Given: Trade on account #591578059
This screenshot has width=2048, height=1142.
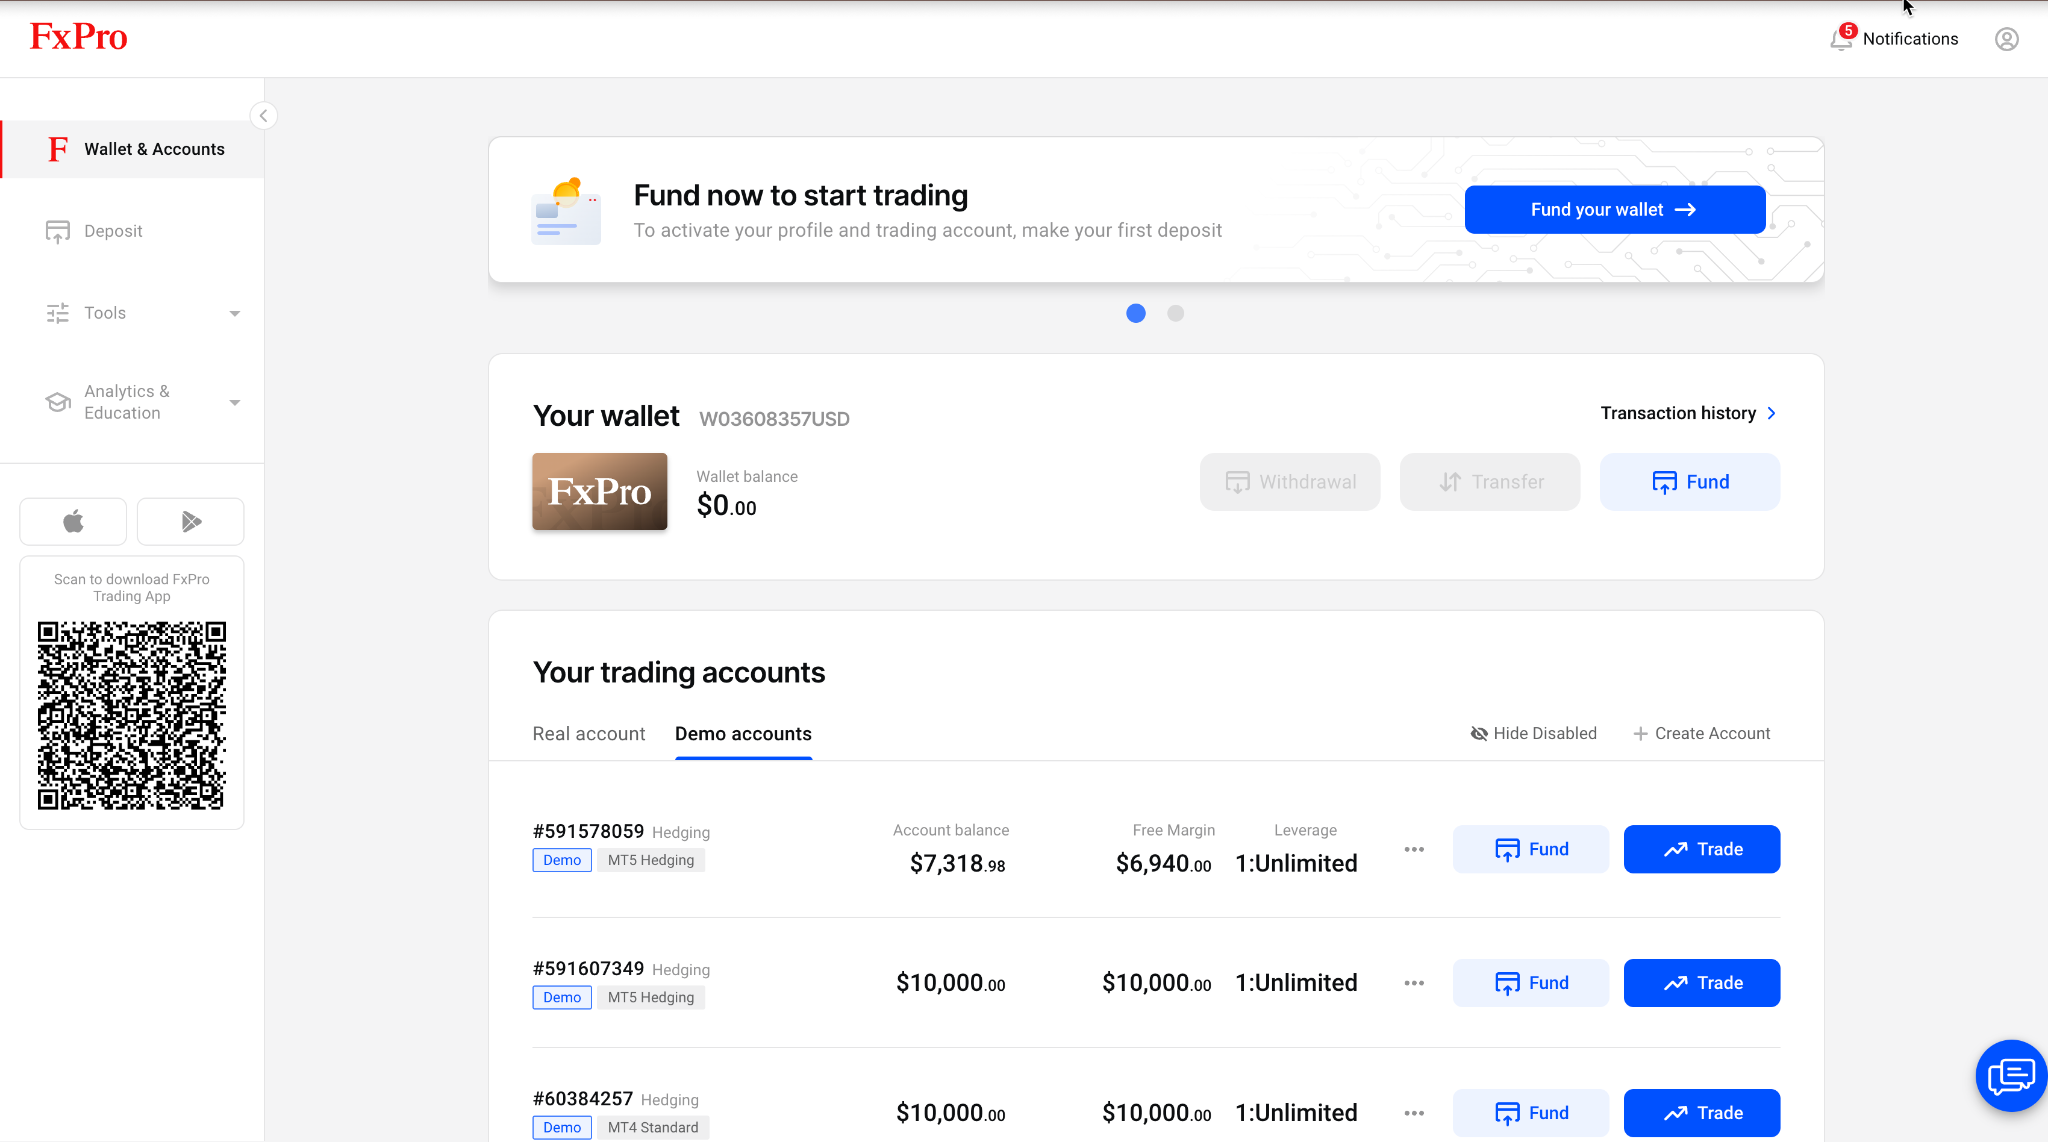Looking at the screenshot, I should pyautogui.click(x=1702, y=849).
